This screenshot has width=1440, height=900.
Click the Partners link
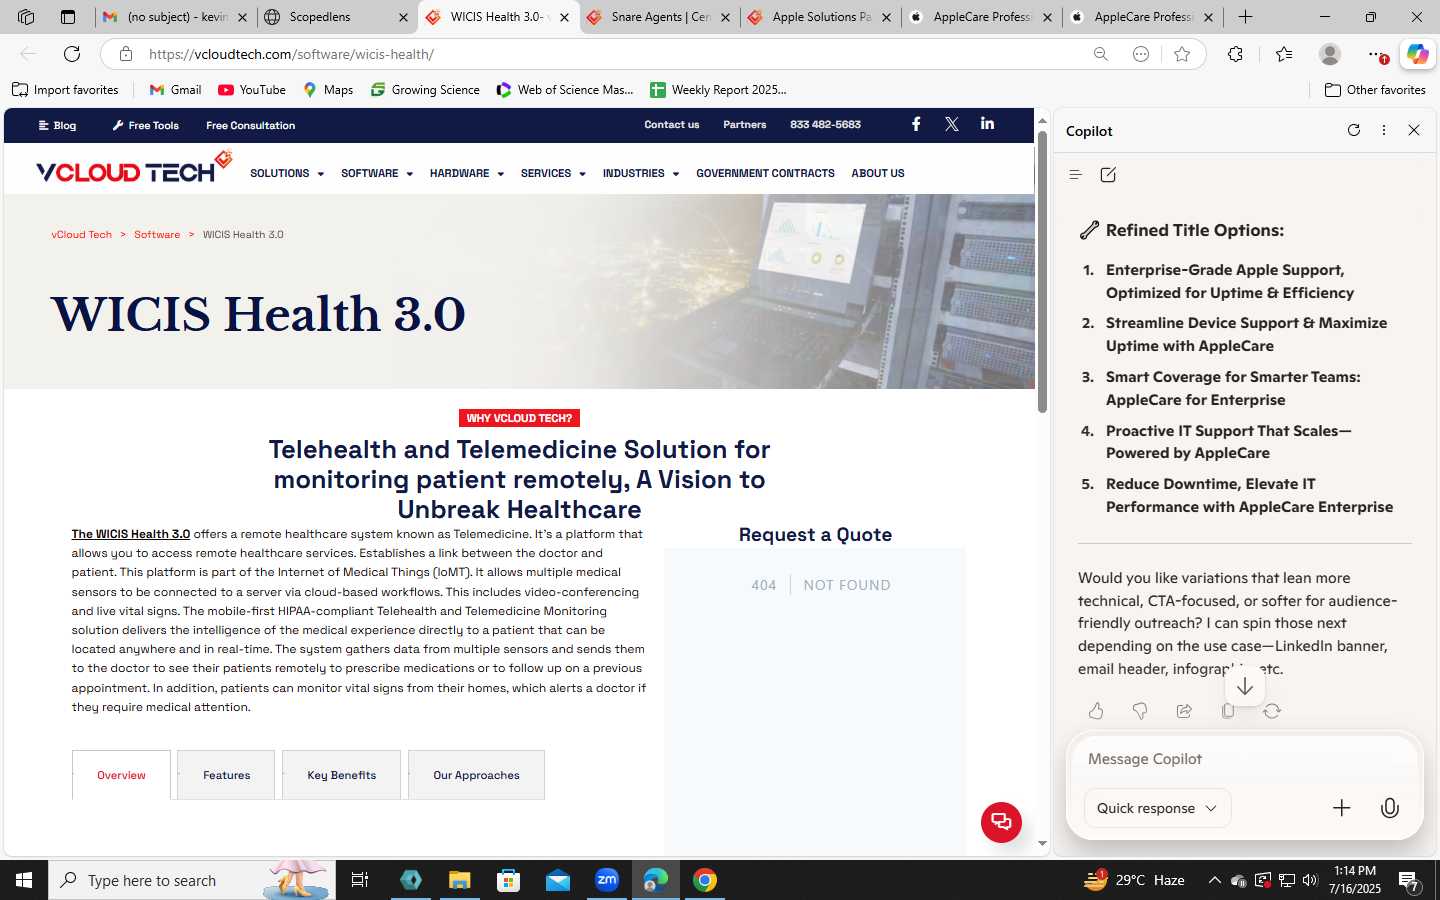click(745, 124)
